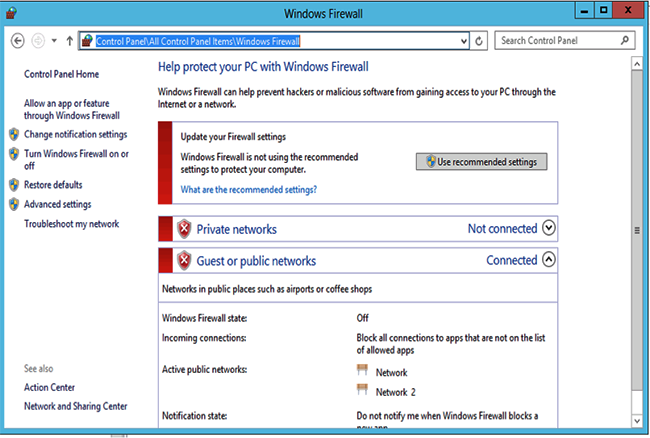Open What are the recommended settings link
650x438 pixels.
pos(249,189)
